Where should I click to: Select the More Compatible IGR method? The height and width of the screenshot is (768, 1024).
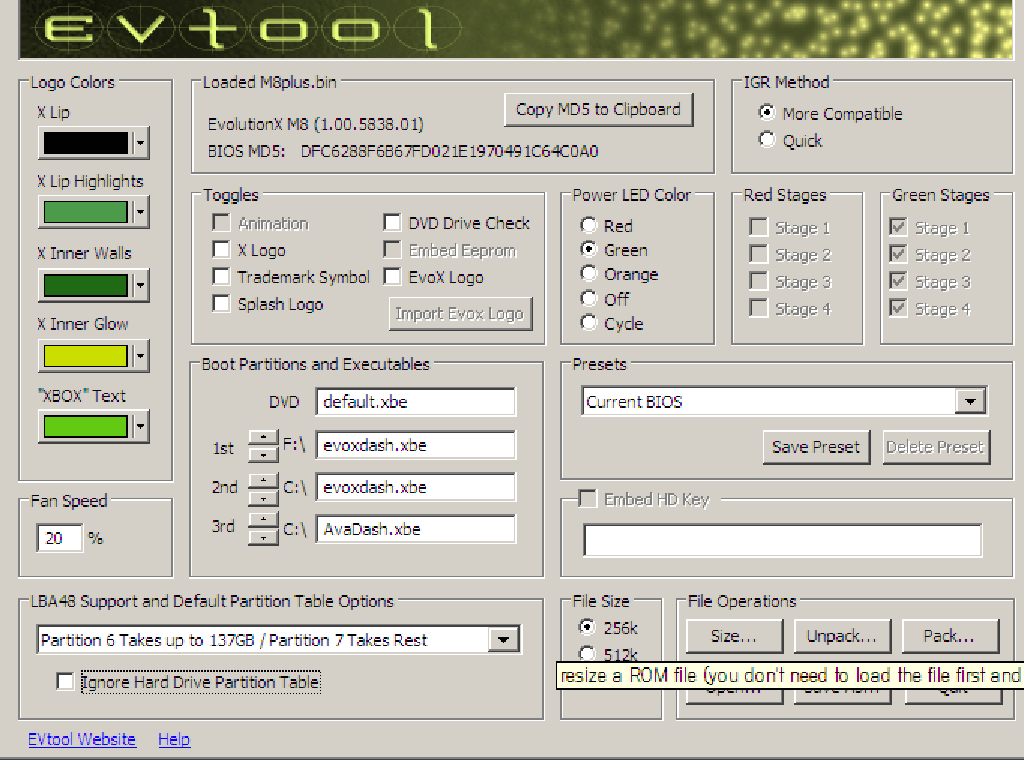(x=767, y=112)
